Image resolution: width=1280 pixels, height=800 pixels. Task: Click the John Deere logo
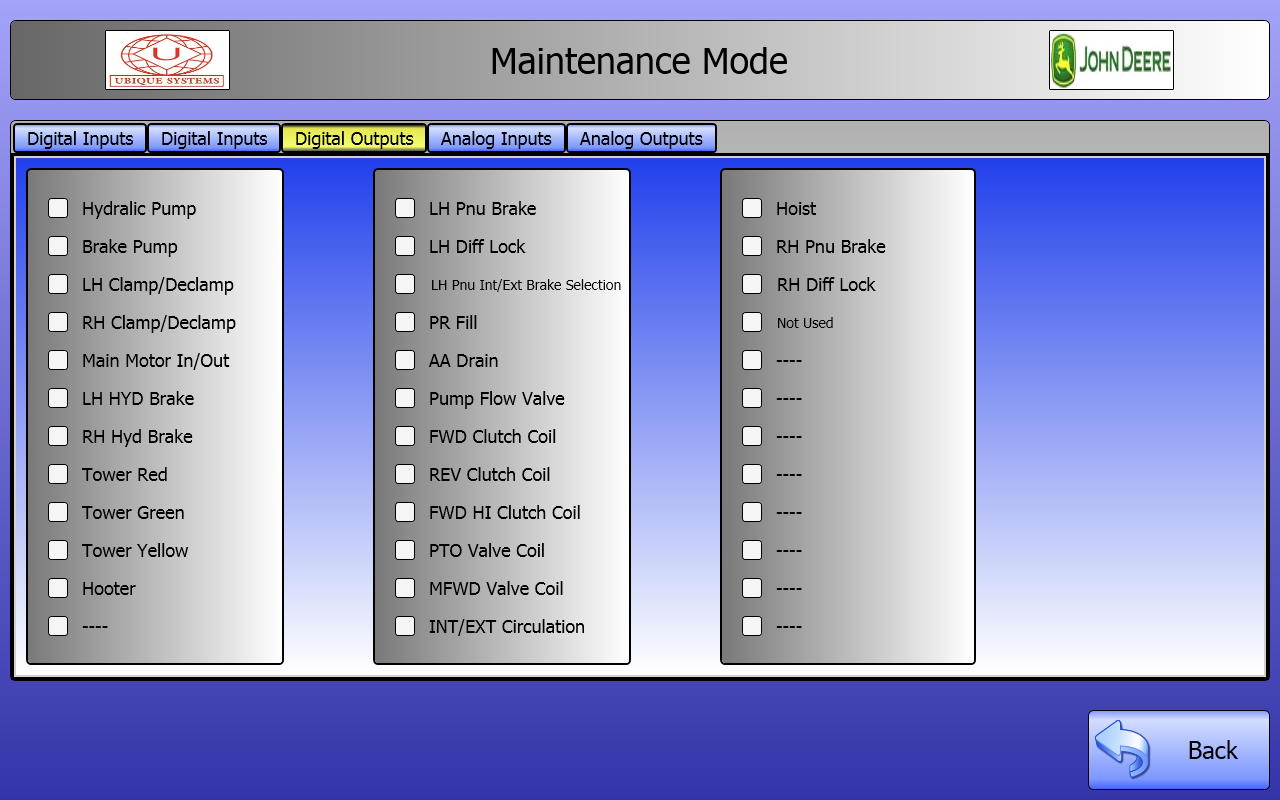1110,60
